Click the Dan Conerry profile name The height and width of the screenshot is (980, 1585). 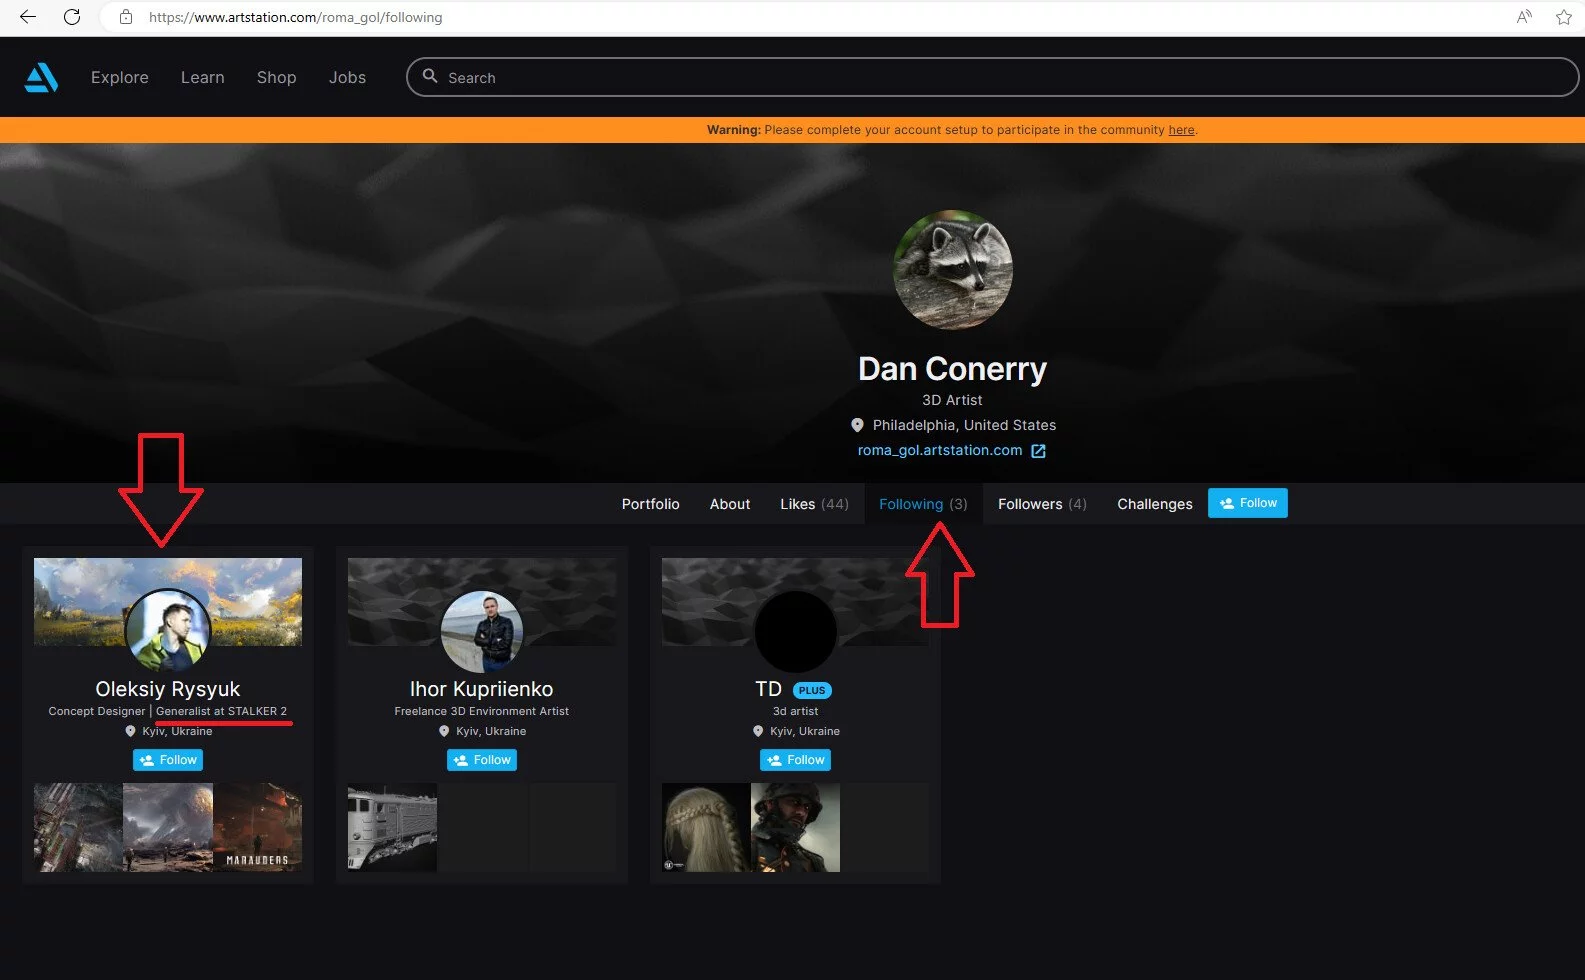(952, 369)
